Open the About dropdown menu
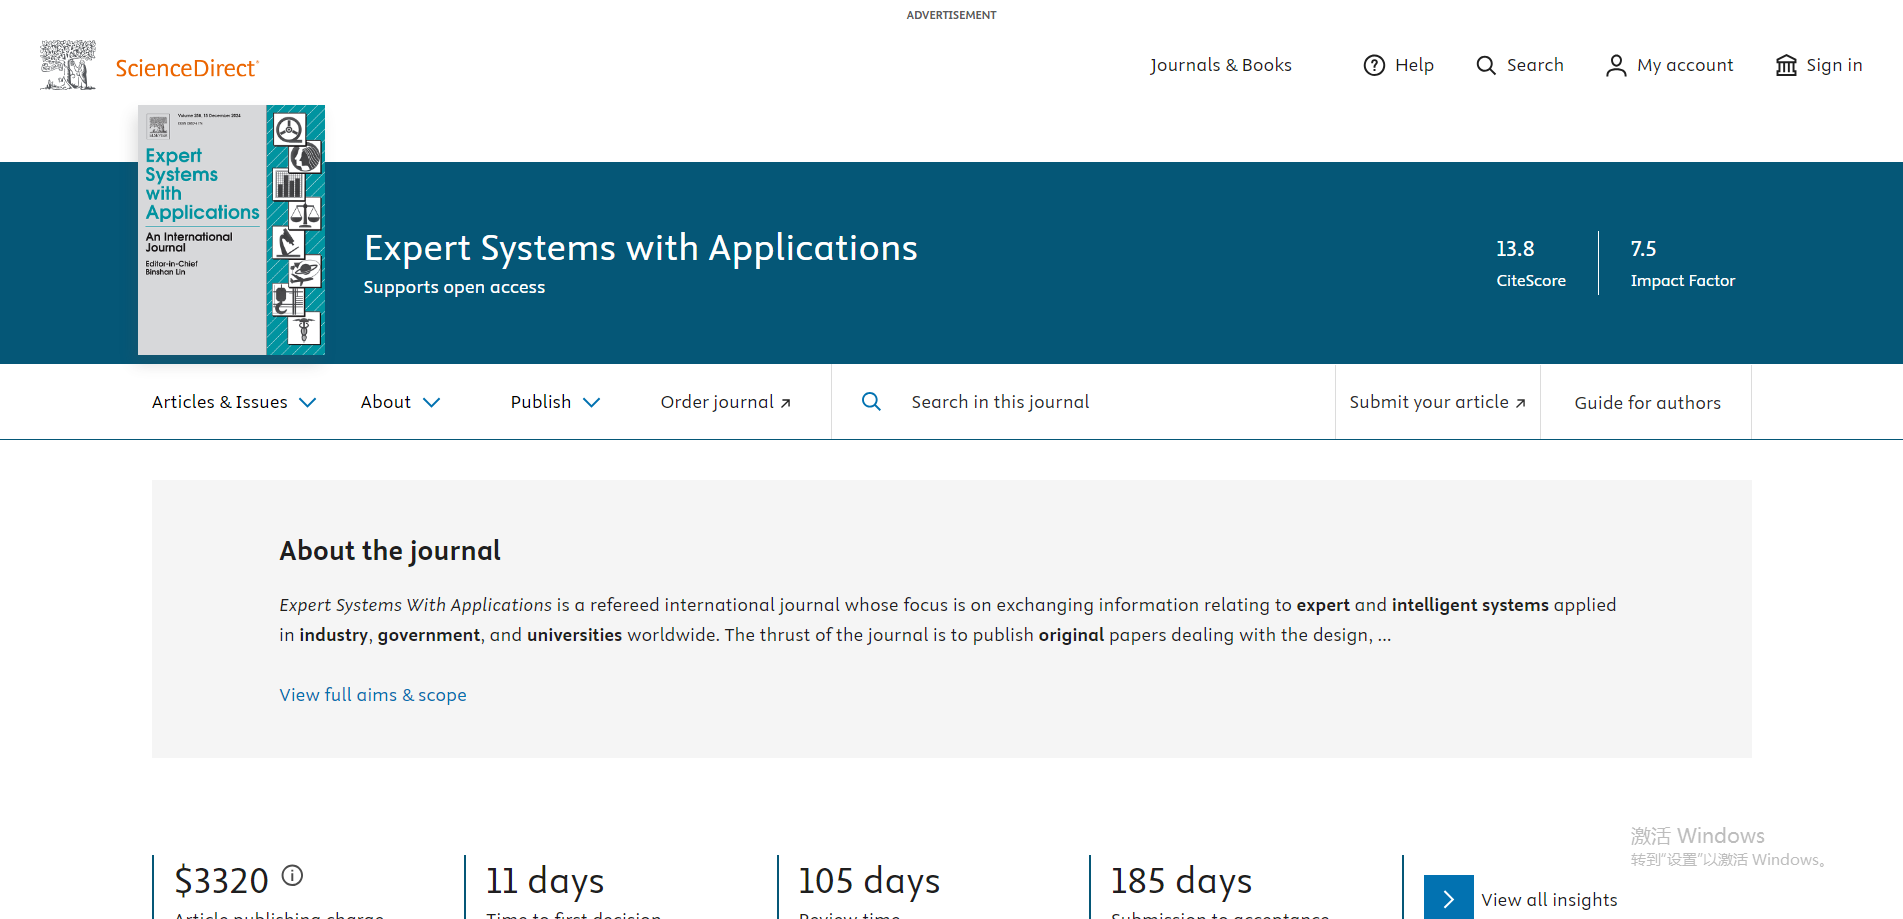 pos(400,402)
